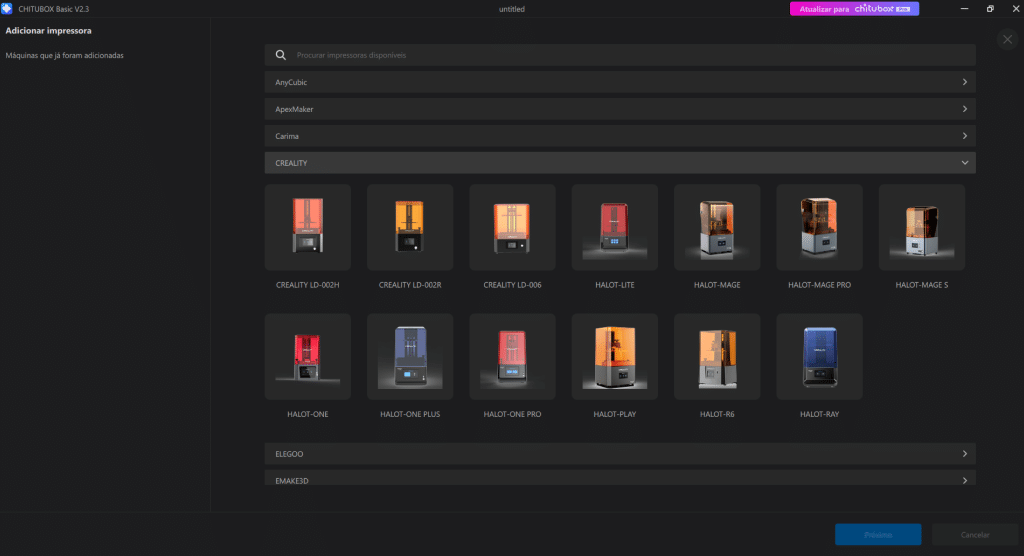Select the CREALITY LD-002R printer thumbnail
Image resolution: width=1024 pixels, height=556 pixels.
(x=410, y=227)
